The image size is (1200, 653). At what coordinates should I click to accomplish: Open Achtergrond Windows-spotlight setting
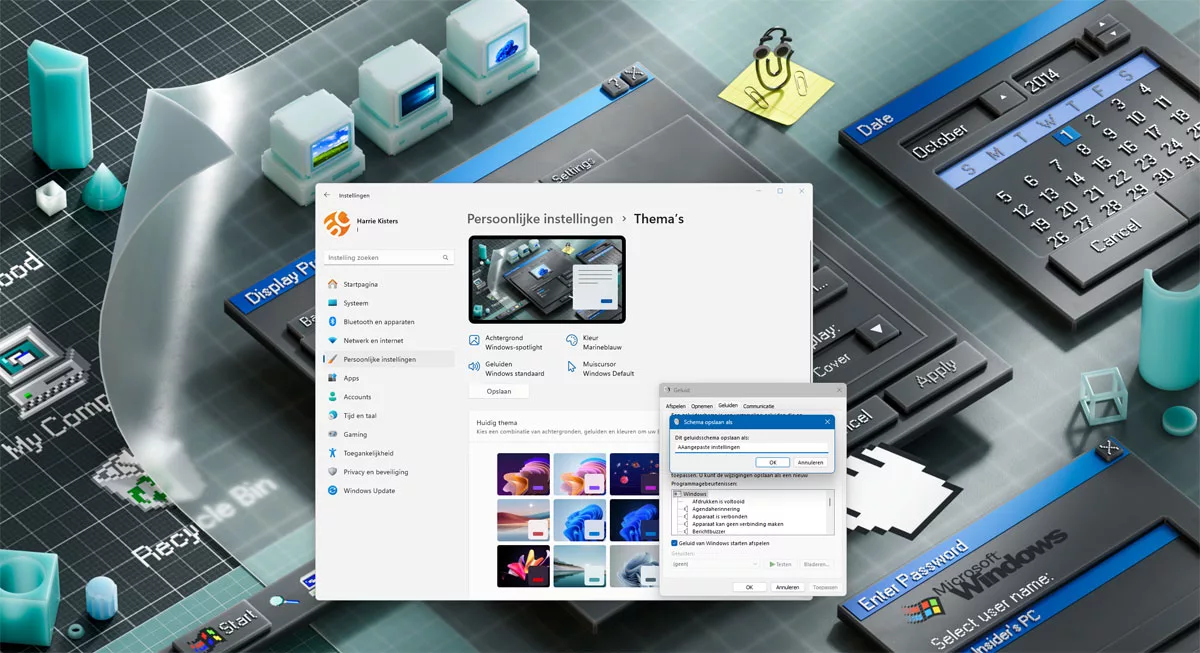[506, 343]
